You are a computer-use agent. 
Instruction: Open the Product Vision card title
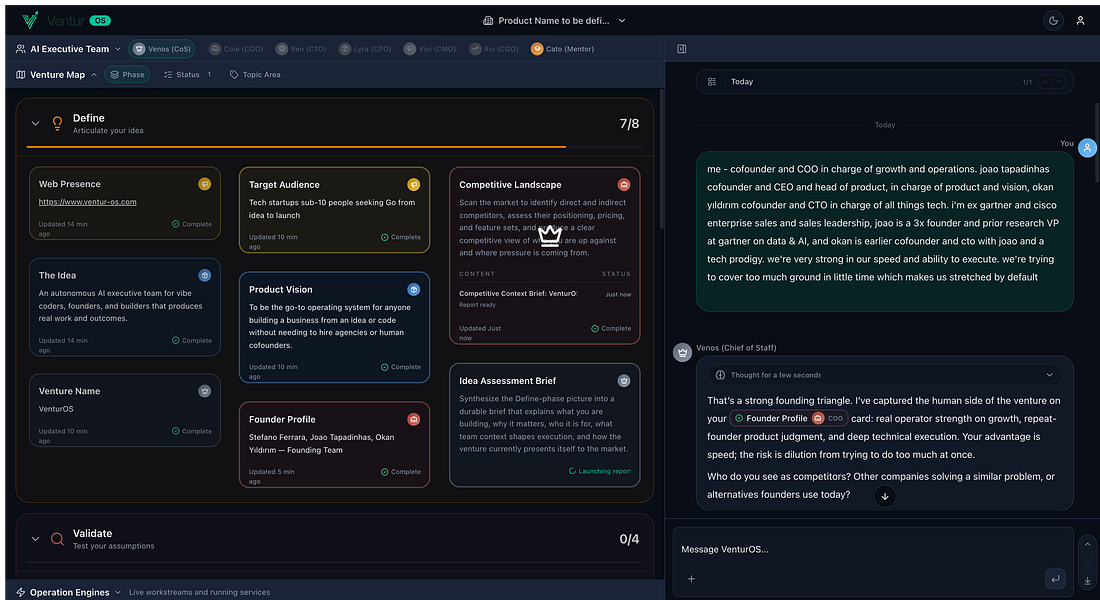point(281,289)
